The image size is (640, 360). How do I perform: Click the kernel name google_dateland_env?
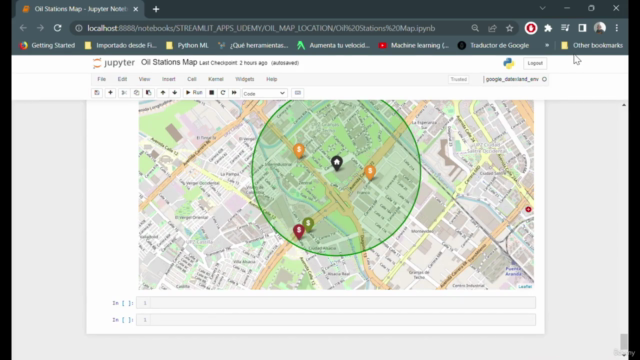tap(512, 79)
